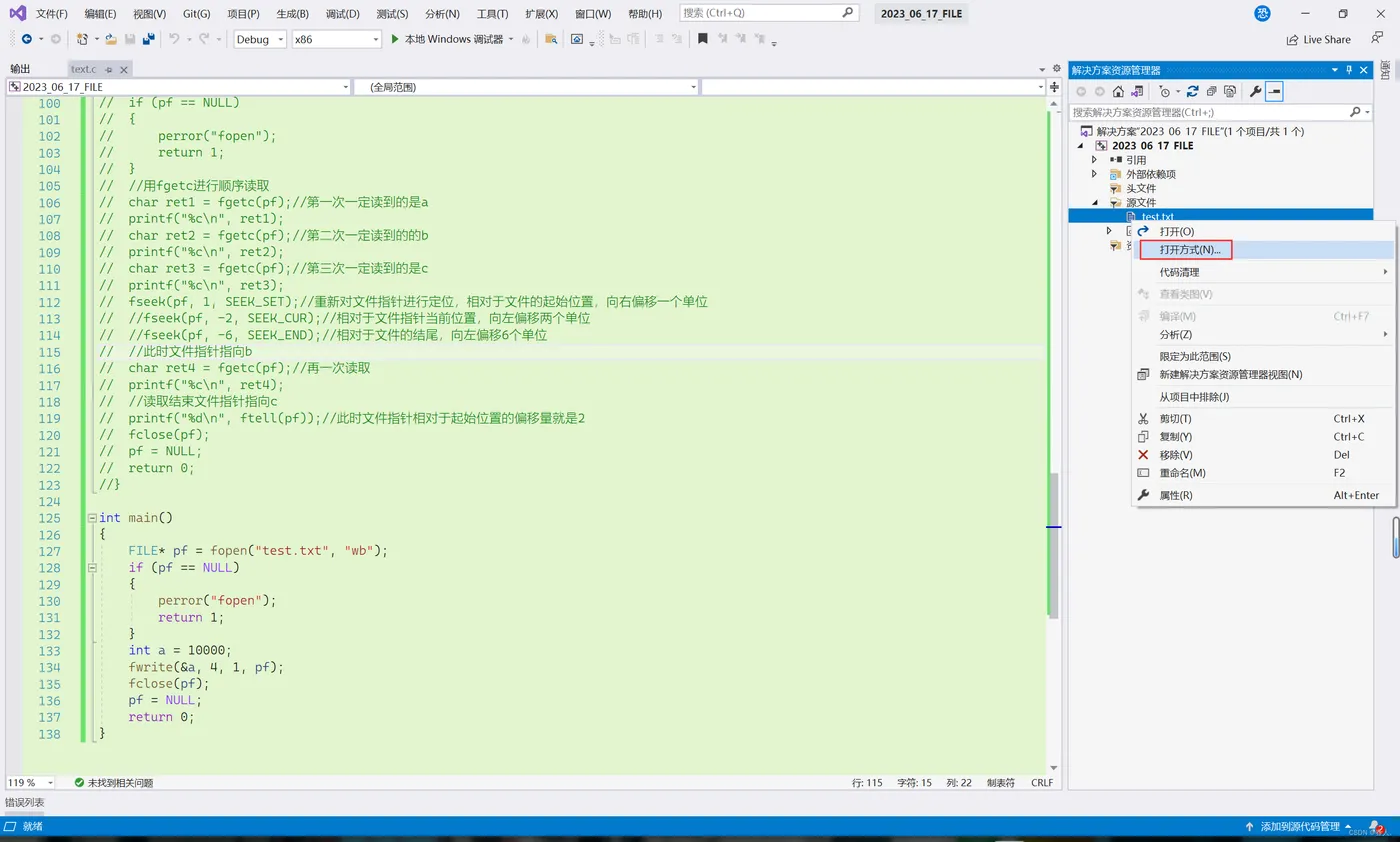Open the Solution Explorer window options dropdown arrow
The height and width of the screenshot is (842, 1400).
tap(1334, 70)
